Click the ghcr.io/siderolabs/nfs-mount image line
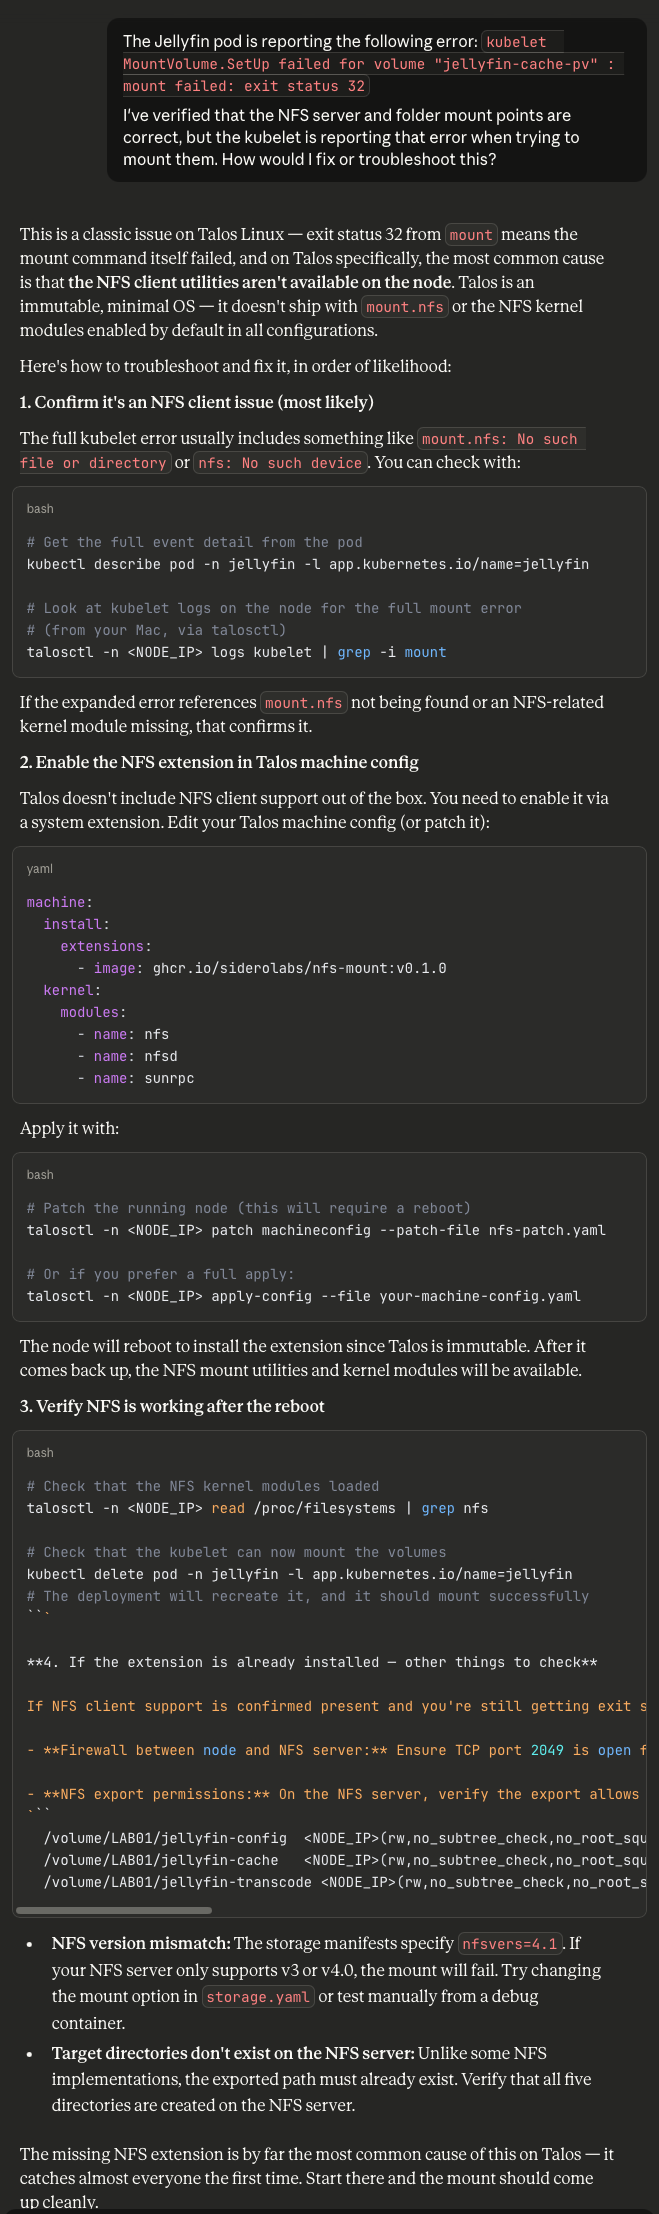 [270, 968]
